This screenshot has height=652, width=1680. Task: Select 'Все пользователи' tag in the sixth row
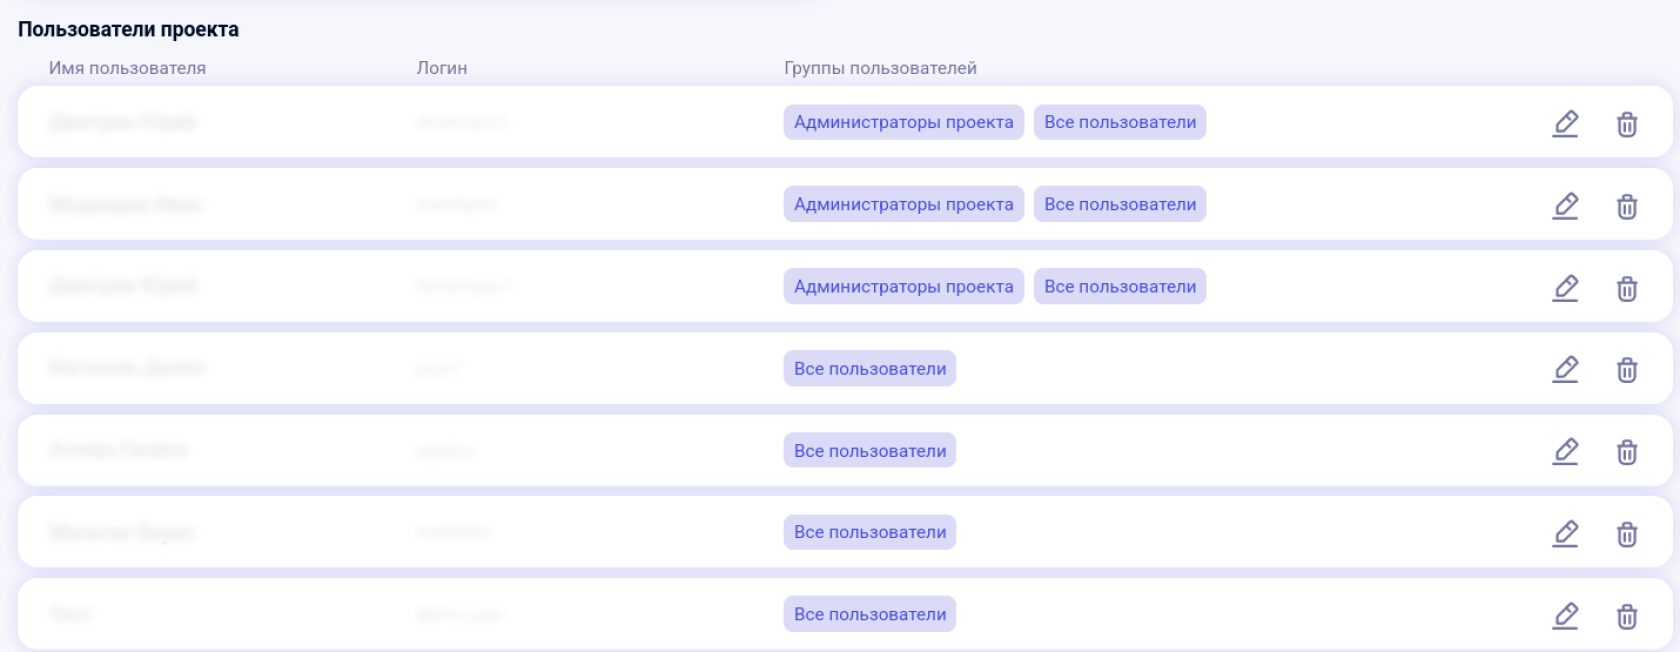[x=870, y=532]
